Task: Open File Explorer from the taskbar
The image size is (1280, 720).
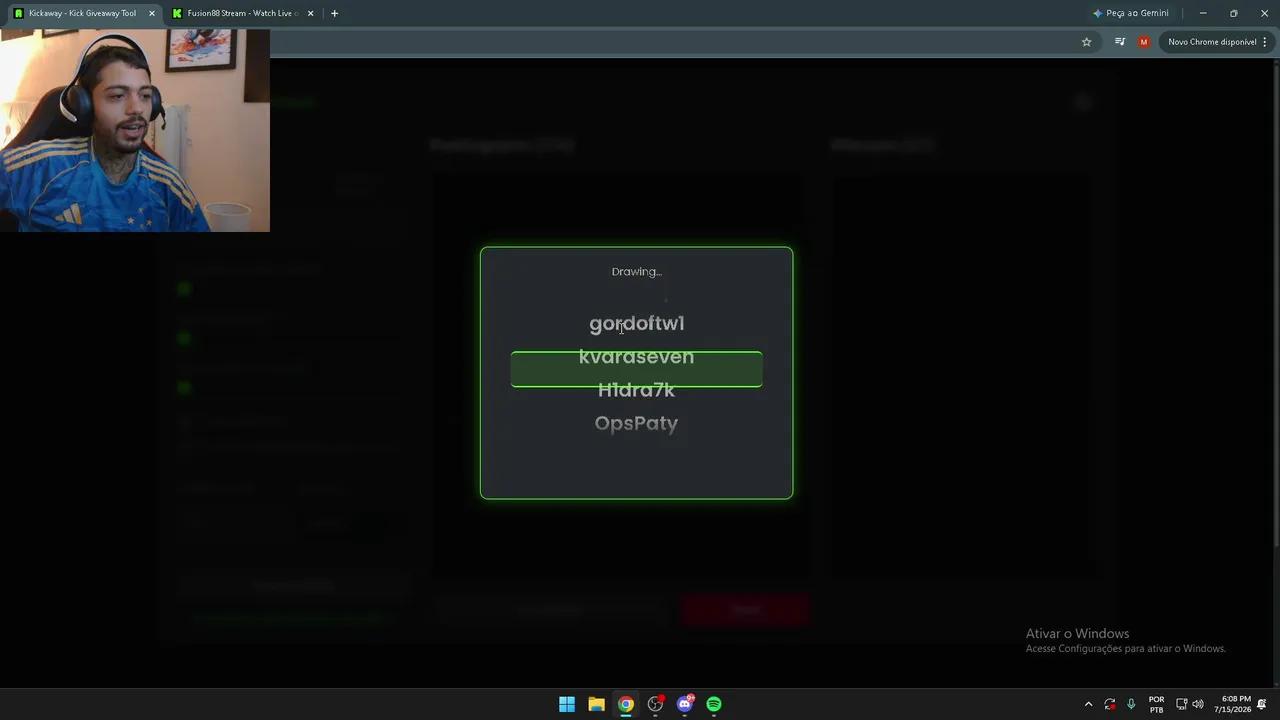Action: click(x=596, y=704)
